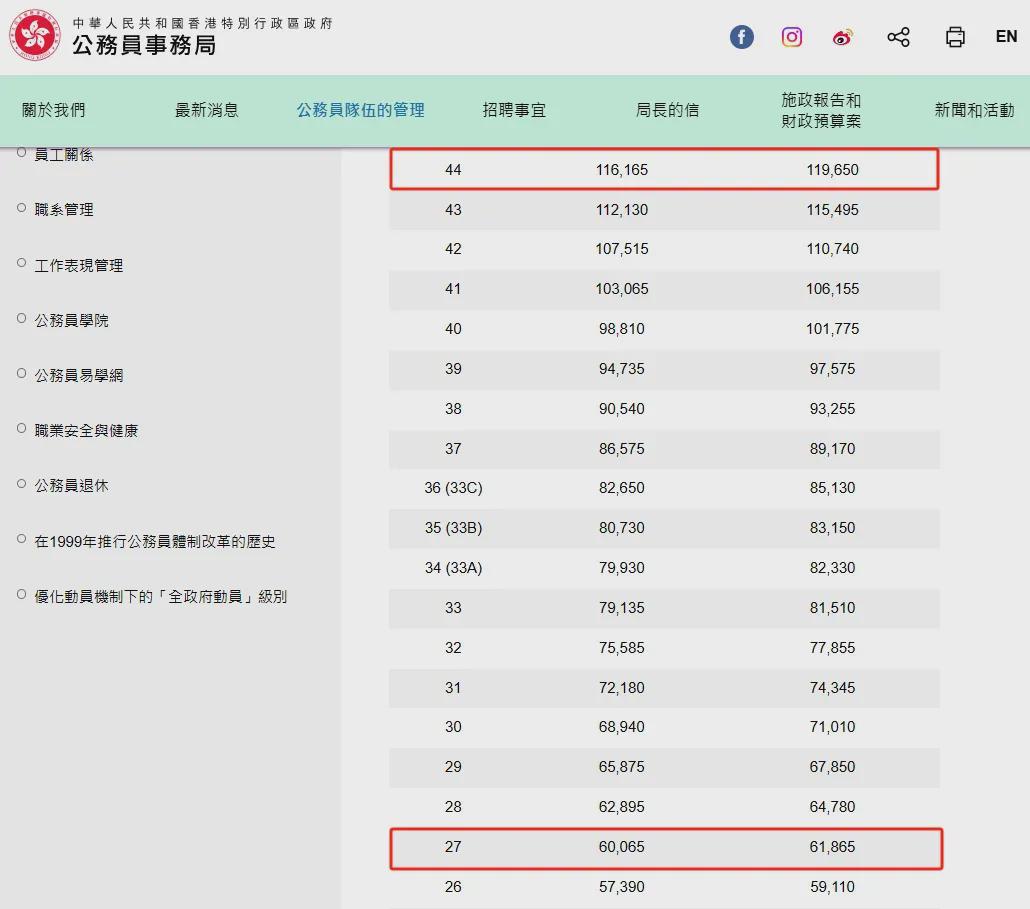The image size is (1030, 909).
Task: Open the Instagram icon link
Action: click(x=792, y=37)
